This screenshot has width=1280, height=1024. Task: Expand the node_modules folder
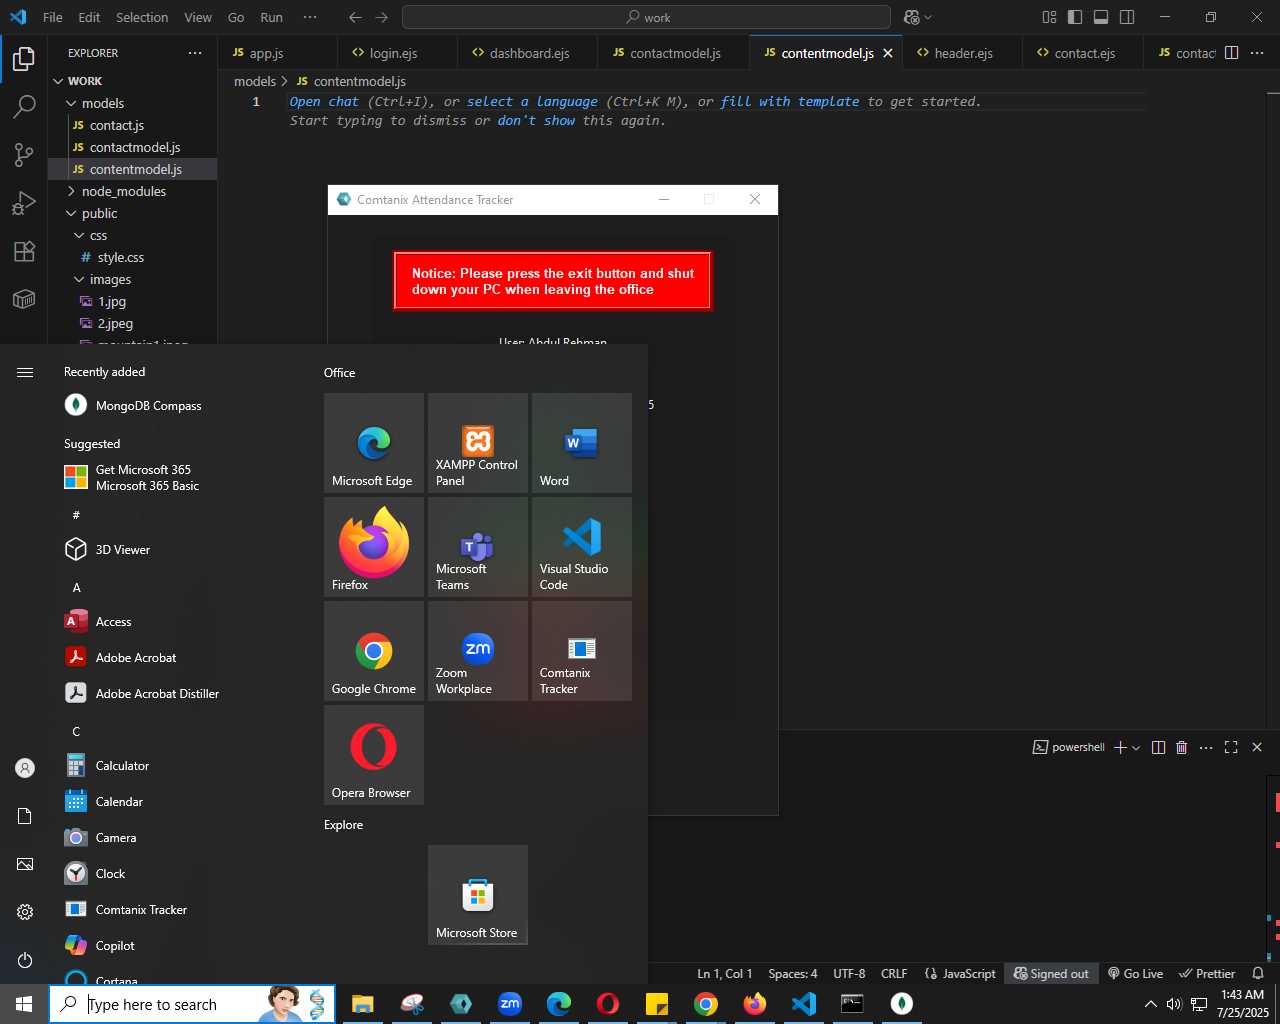pos(132,191)
